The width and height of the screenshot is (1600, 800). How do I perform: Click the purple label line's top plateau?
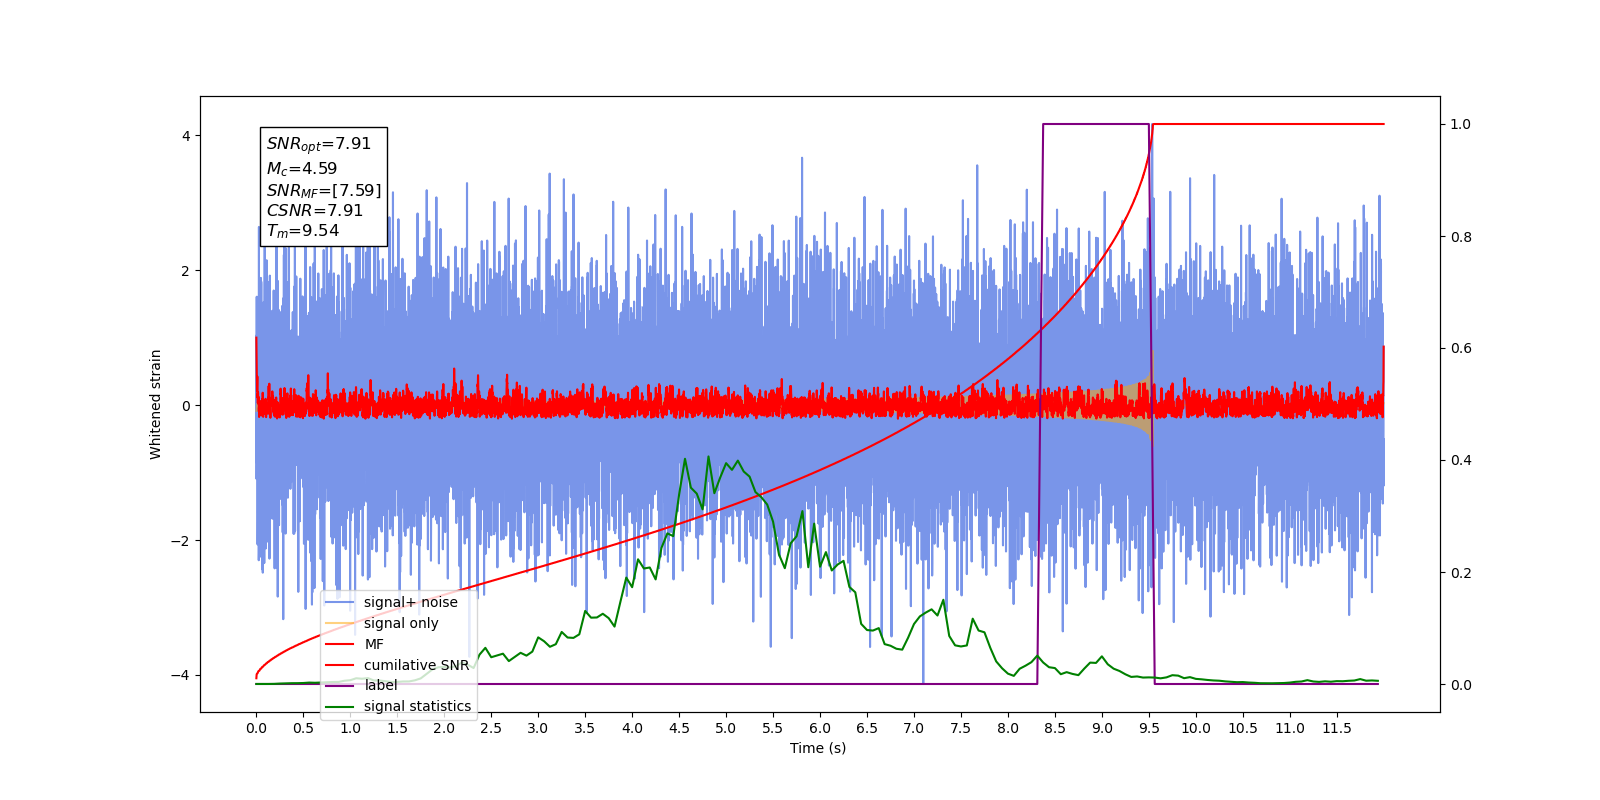[x=1096, y=124]
